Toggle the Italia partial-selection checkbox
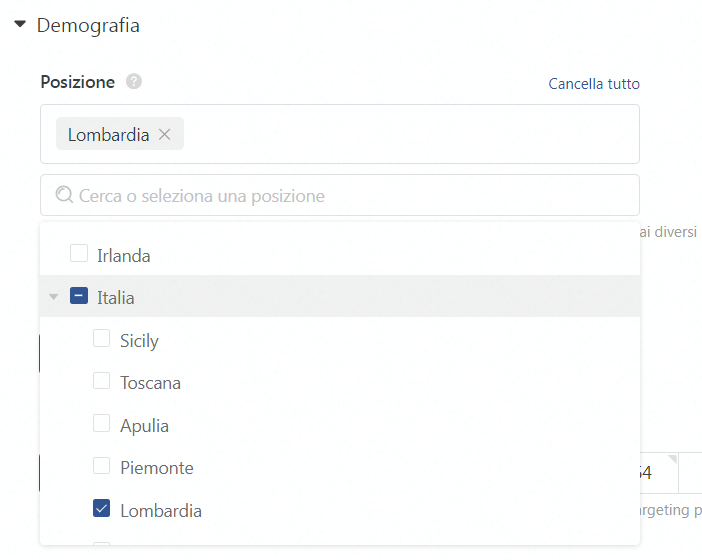The height and width of the screenshot is (560, 702). 79,296
